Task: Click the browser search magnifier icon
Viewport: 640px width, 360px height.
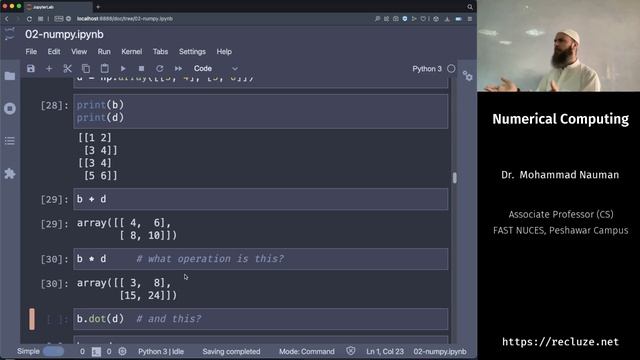Action: 470,7
